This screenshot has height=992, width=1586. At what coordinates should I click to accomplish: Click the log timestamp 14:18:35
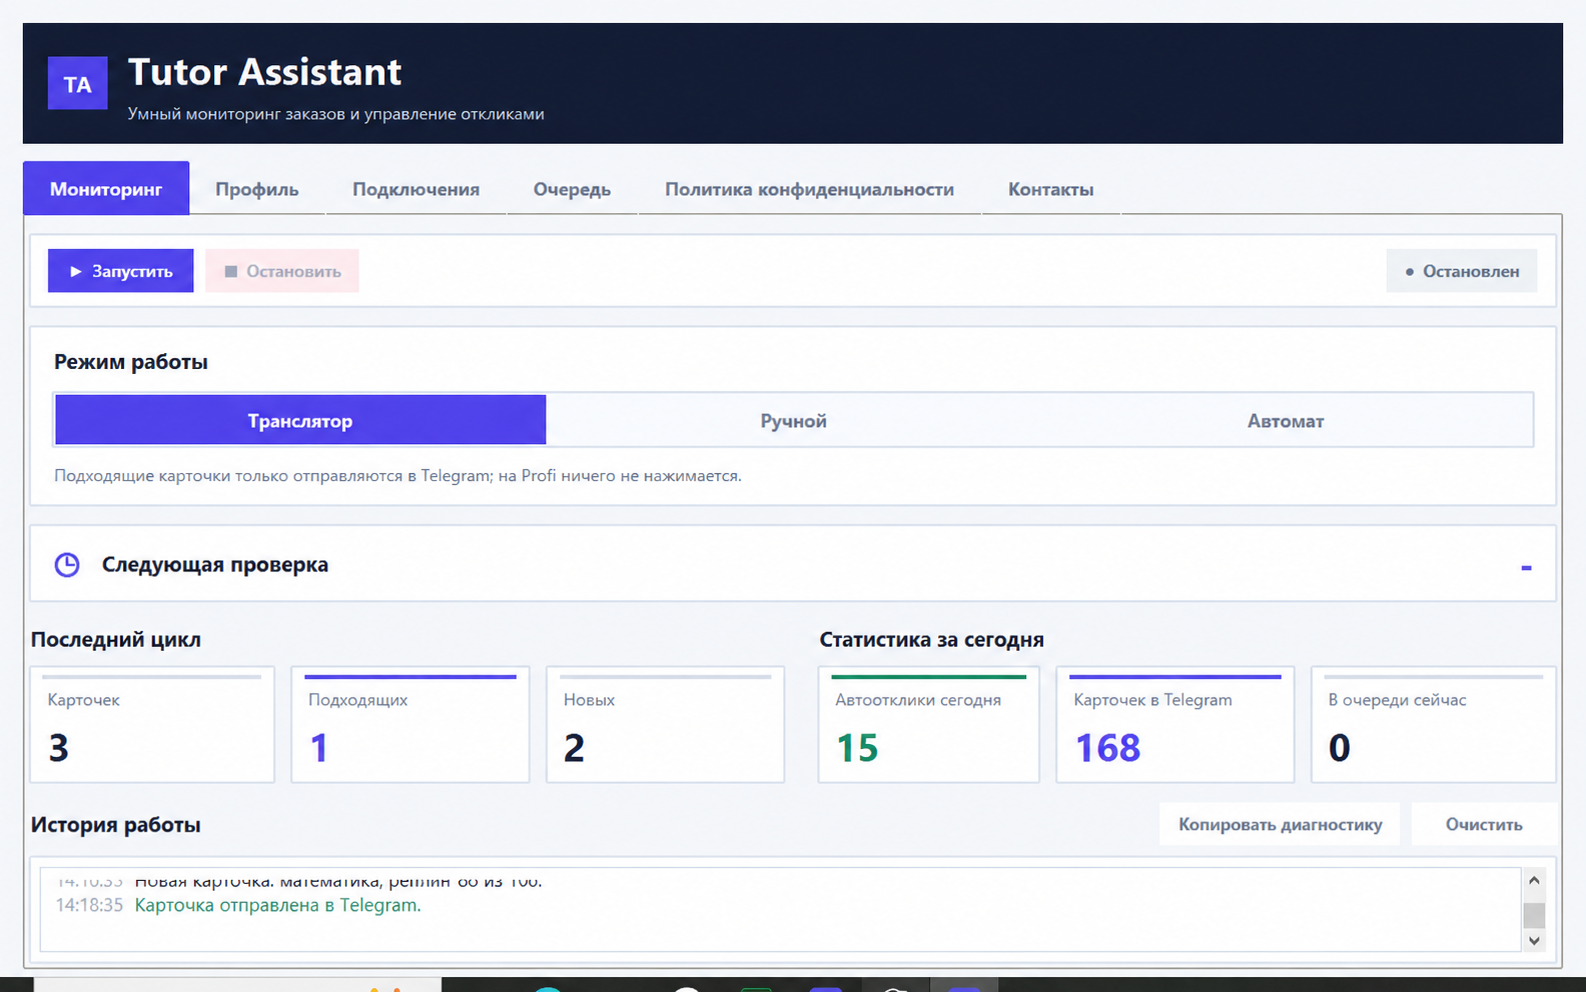click(x=89, y=905)
